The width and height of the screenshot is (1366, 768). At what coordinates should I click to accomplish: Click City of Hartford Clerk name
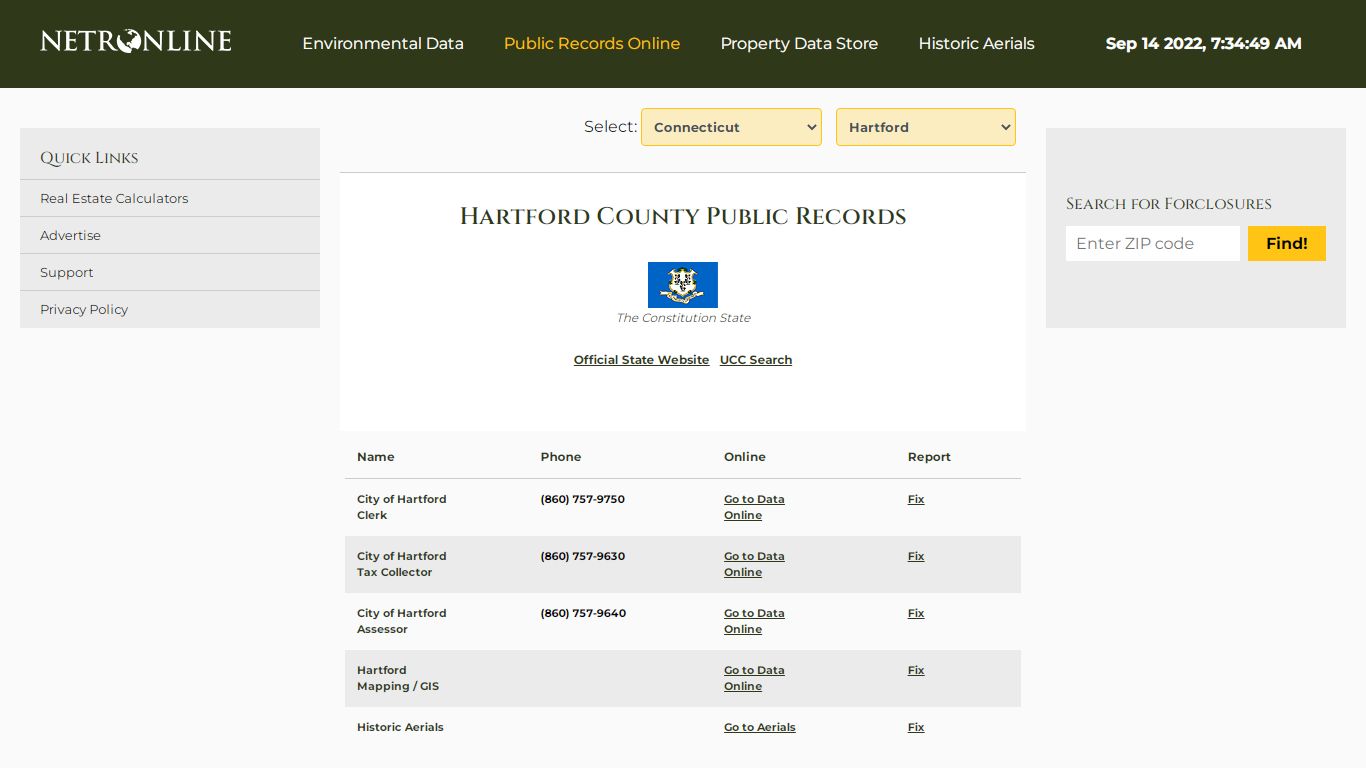point(402,507)
